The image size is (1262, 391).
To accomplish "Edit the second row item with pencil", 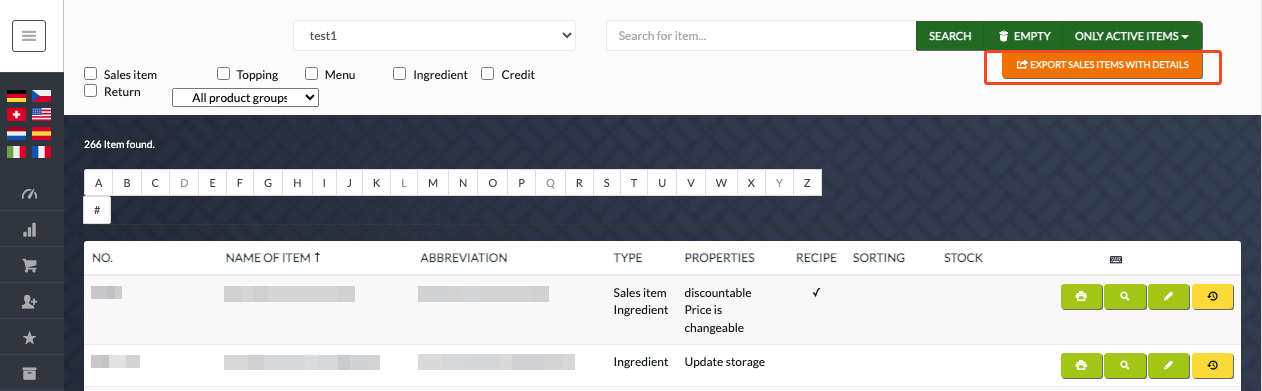I will point(1169,365).
